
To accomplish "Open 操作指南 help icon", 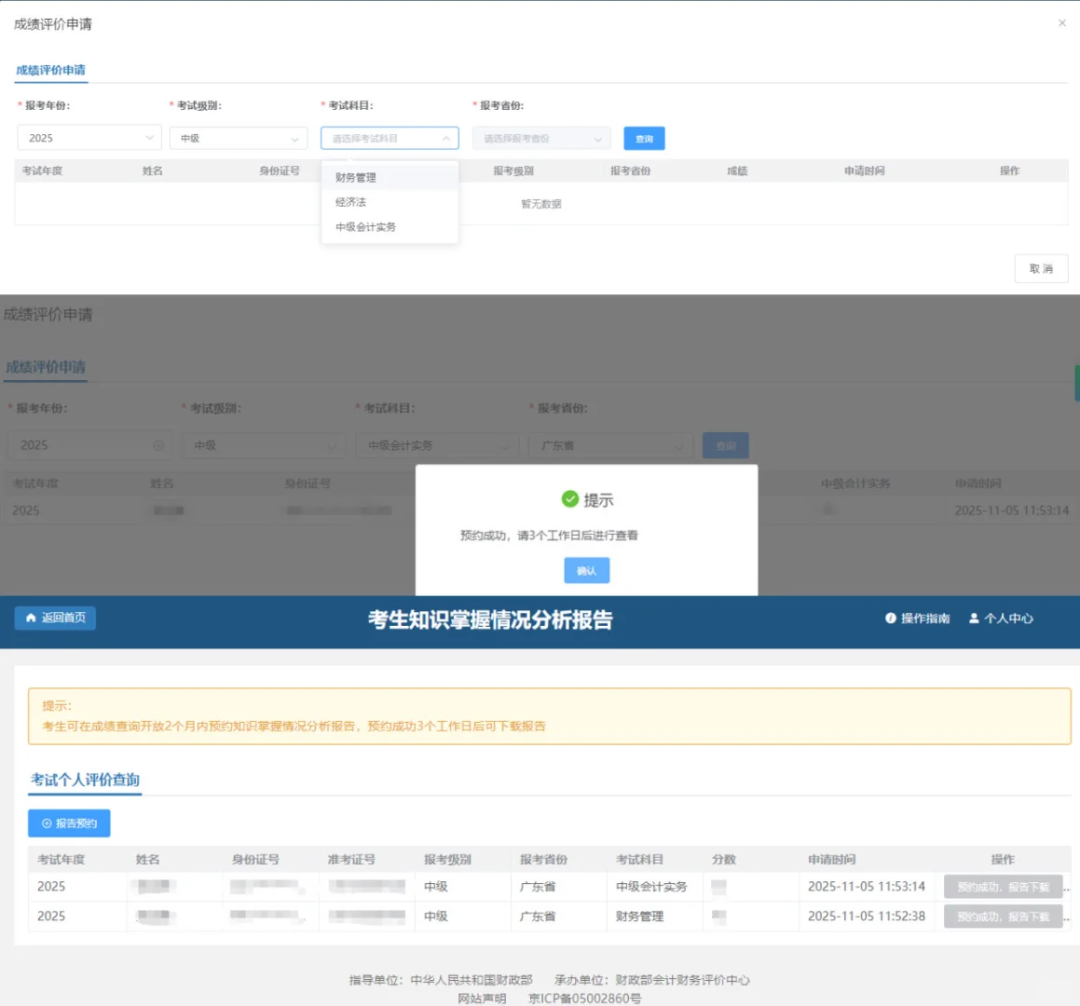I will (x=890, y=619).
